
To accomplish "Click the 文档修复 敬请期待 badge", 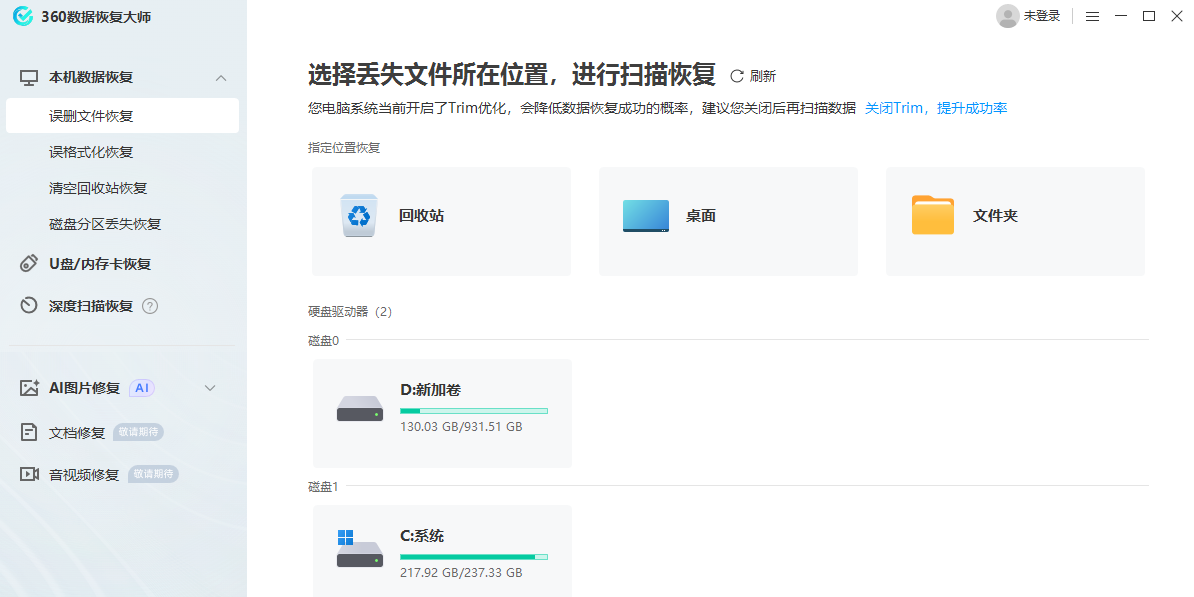I will (x=139, y=432).
